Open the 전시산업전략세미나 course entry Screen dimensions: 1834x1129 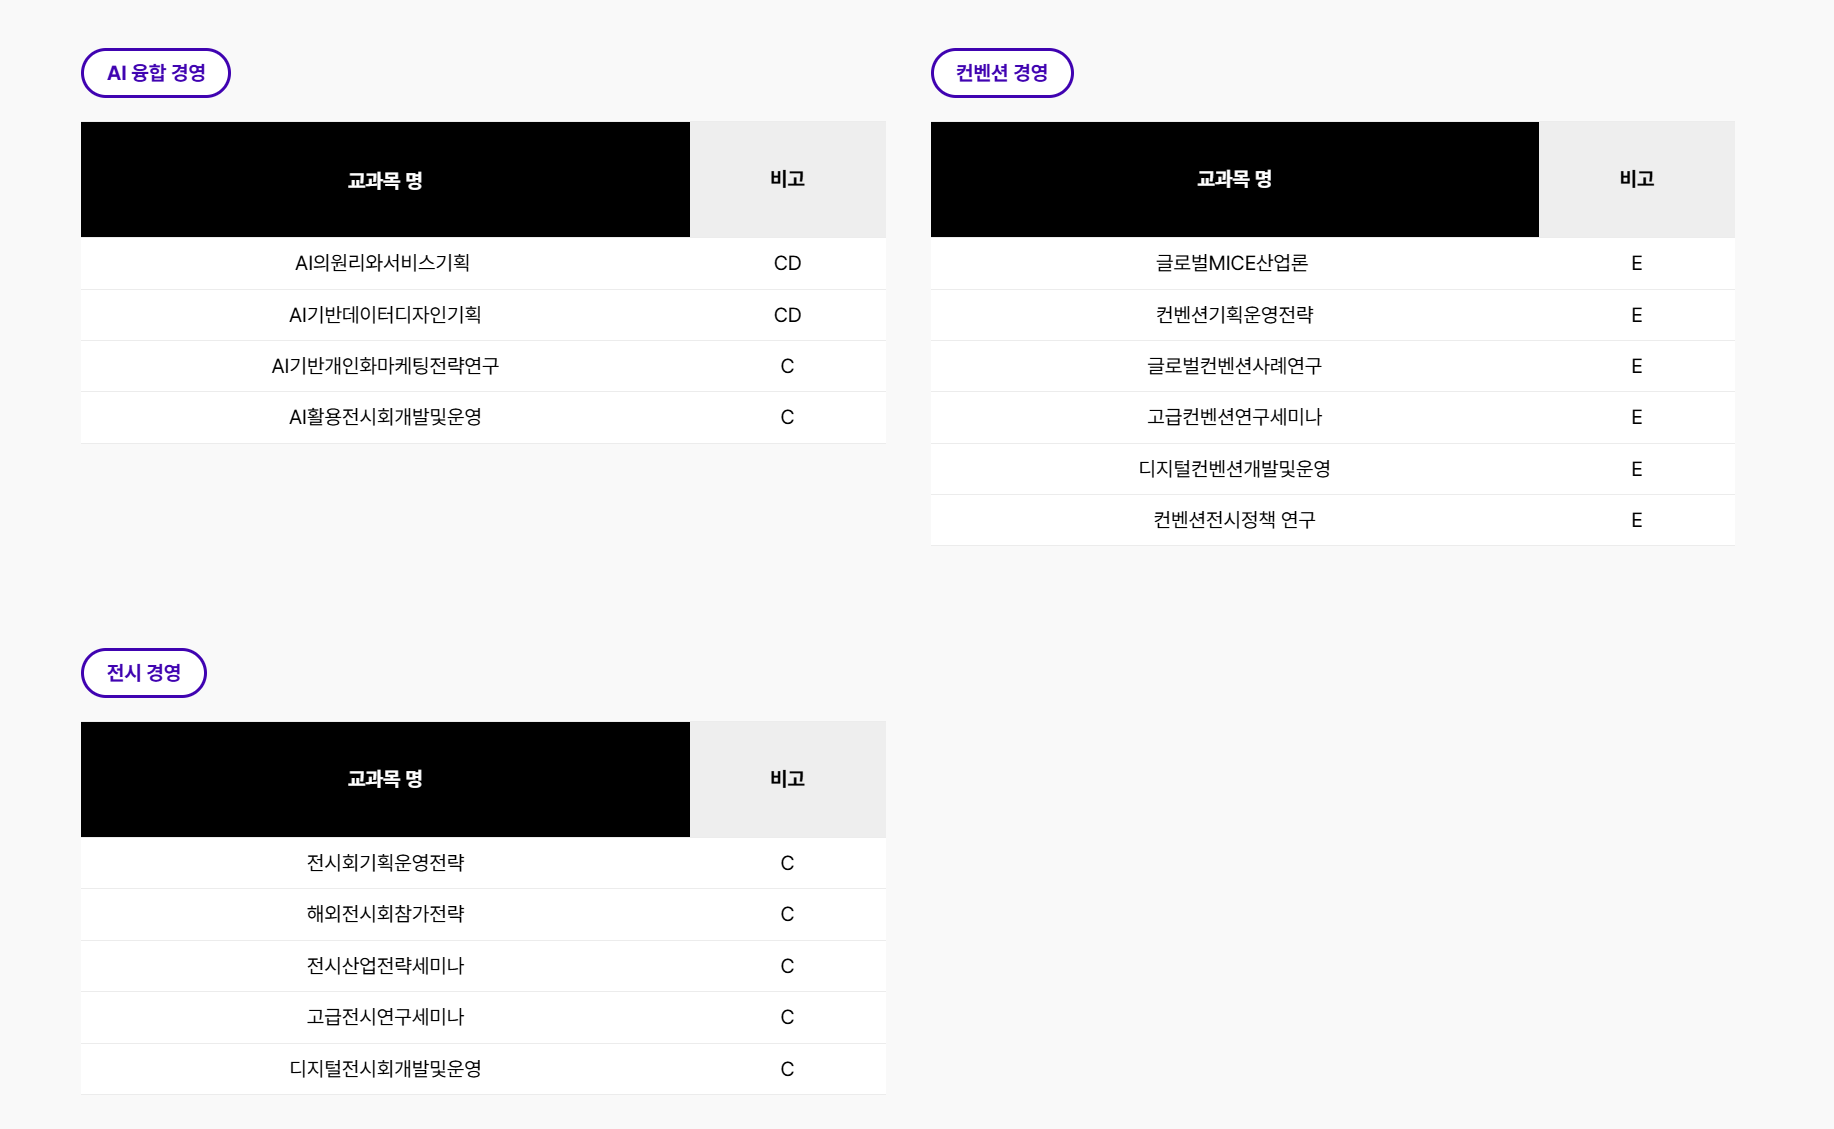coord(385,965)
